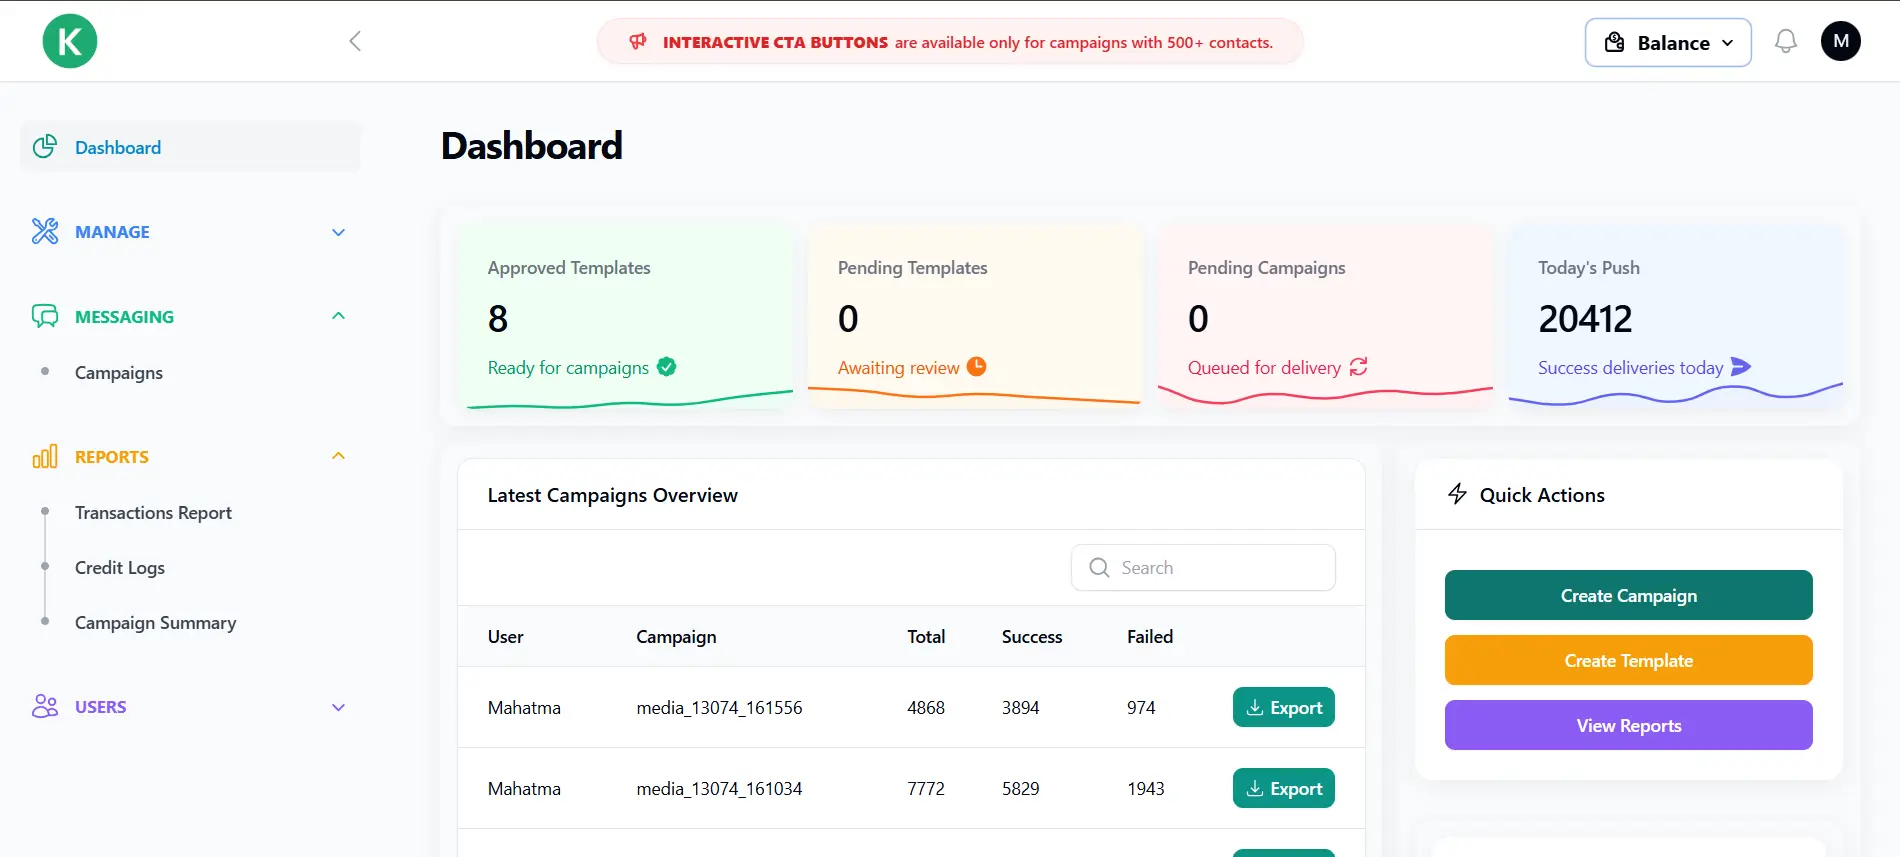Click the Total column header
Viewport: 1900px width, 857px height.
(926, 636)
